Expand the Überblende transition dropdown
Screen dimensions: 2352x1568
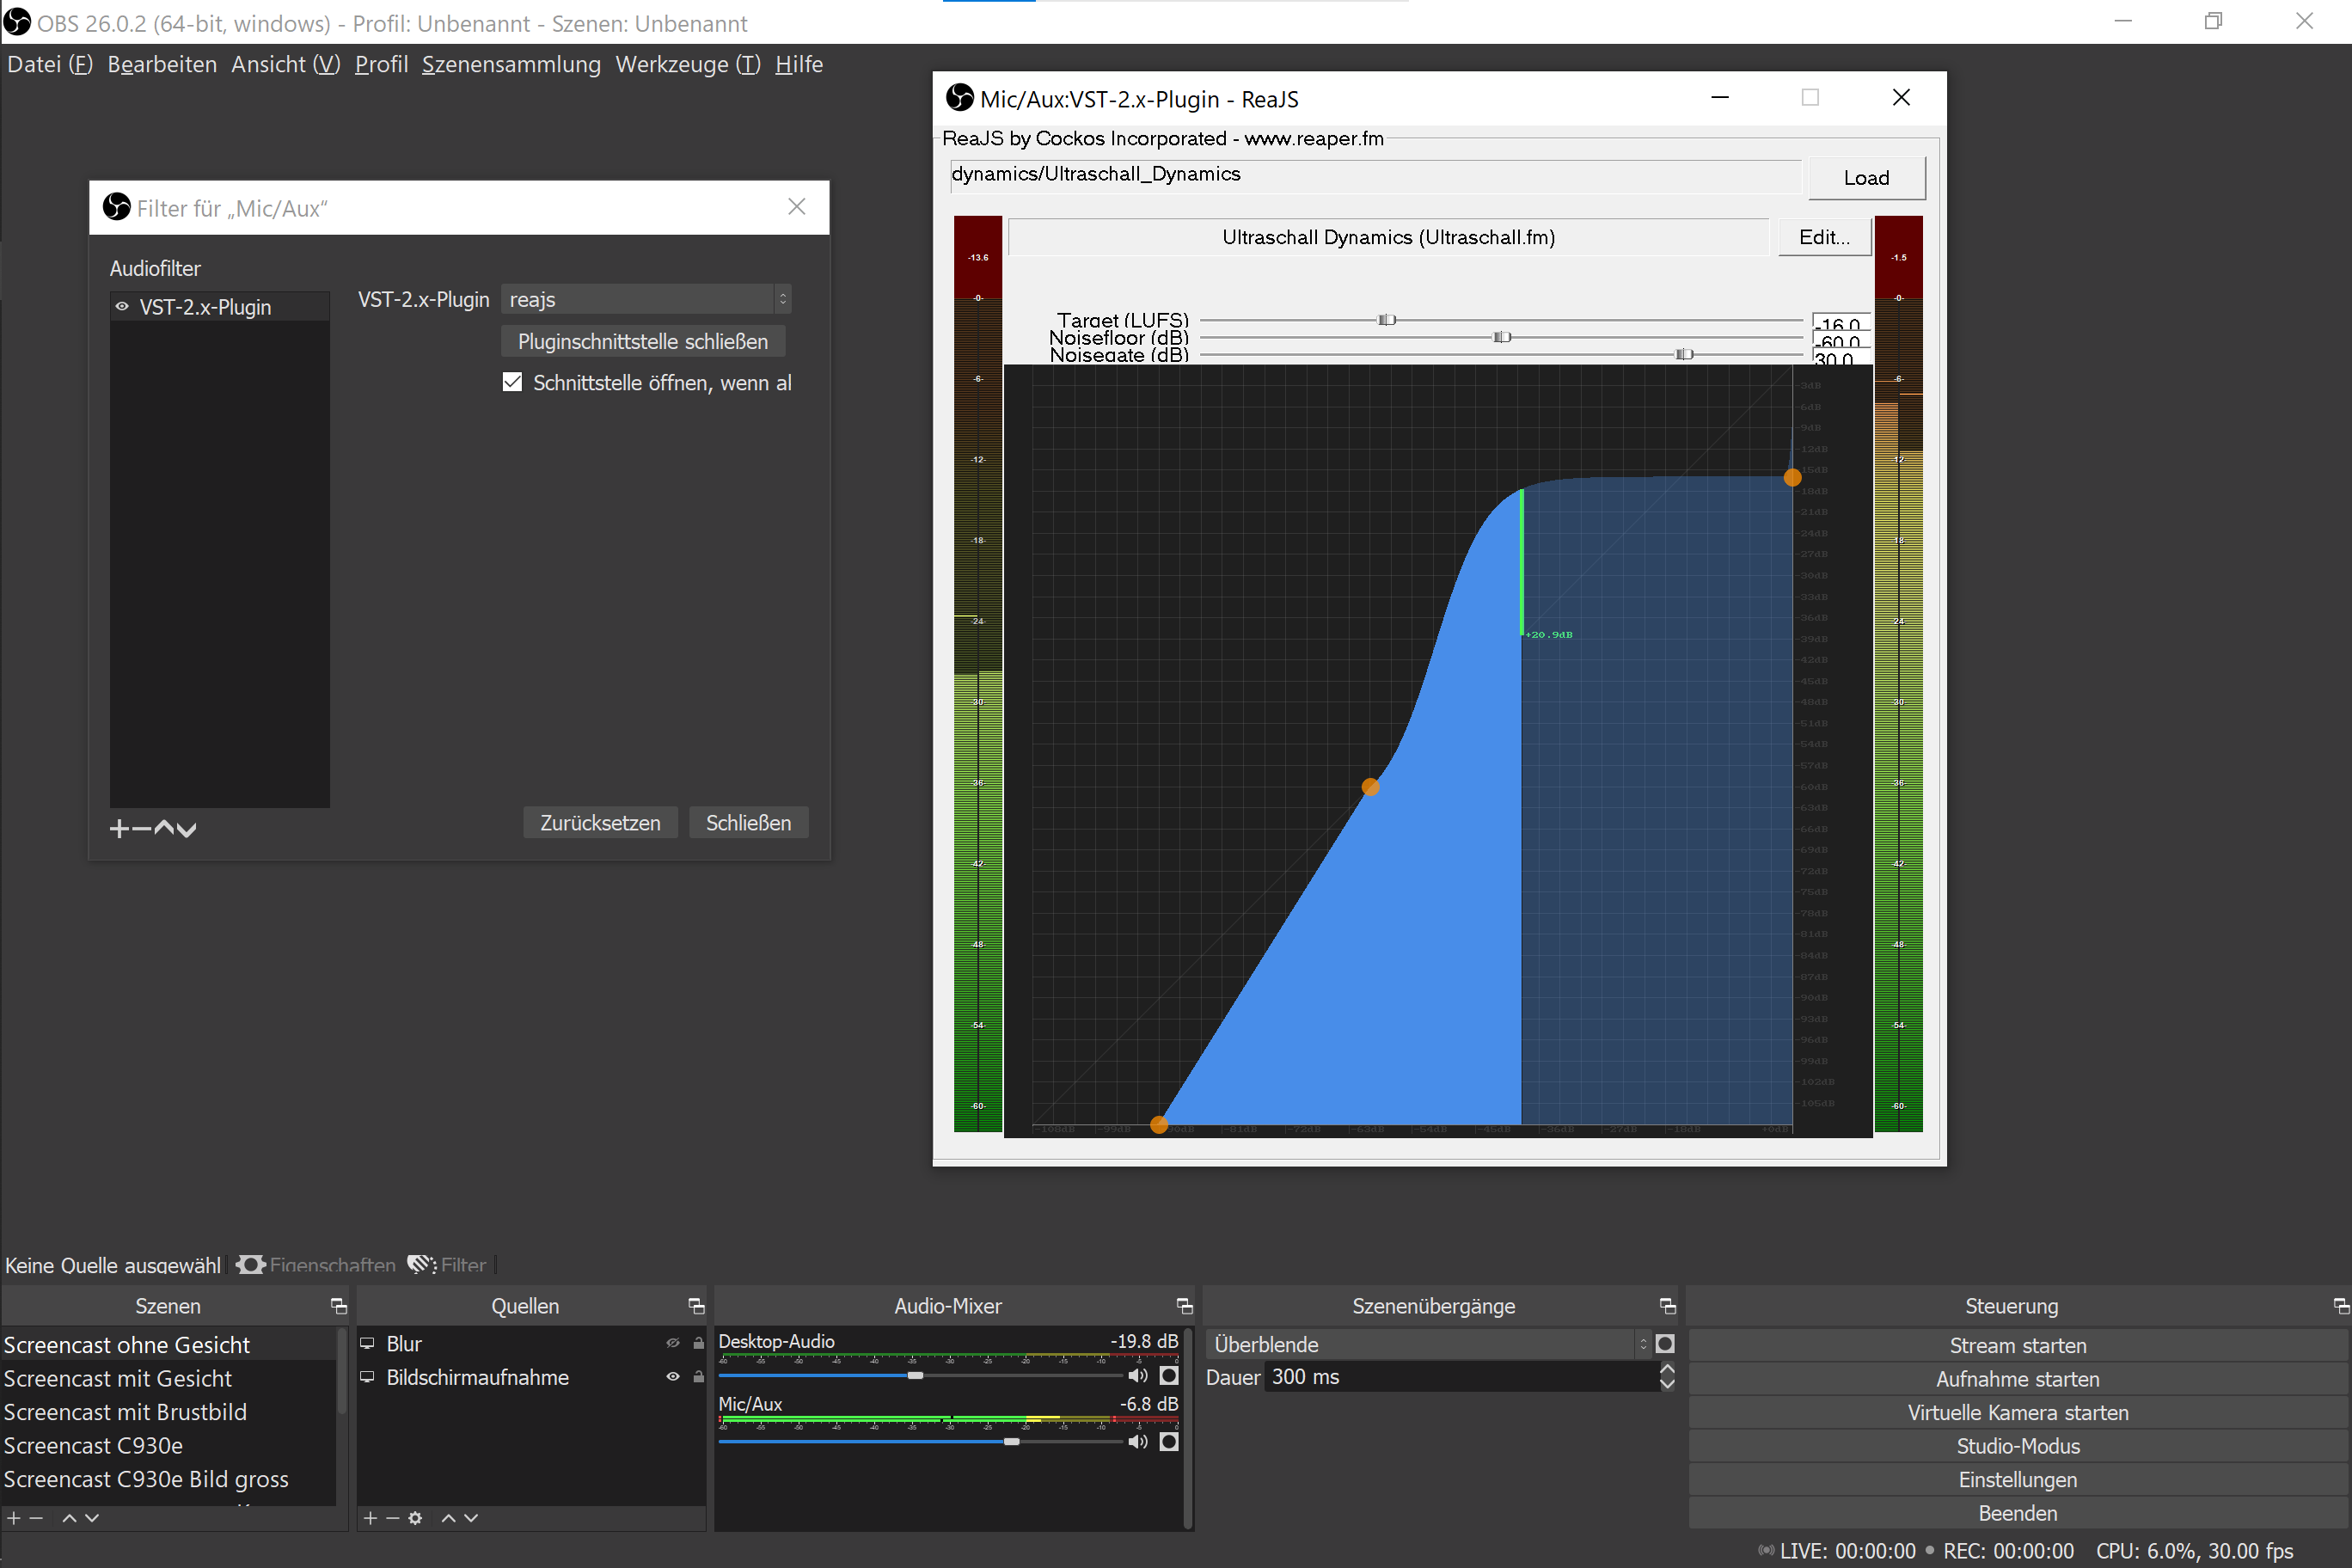(x=1429, y=1344)
